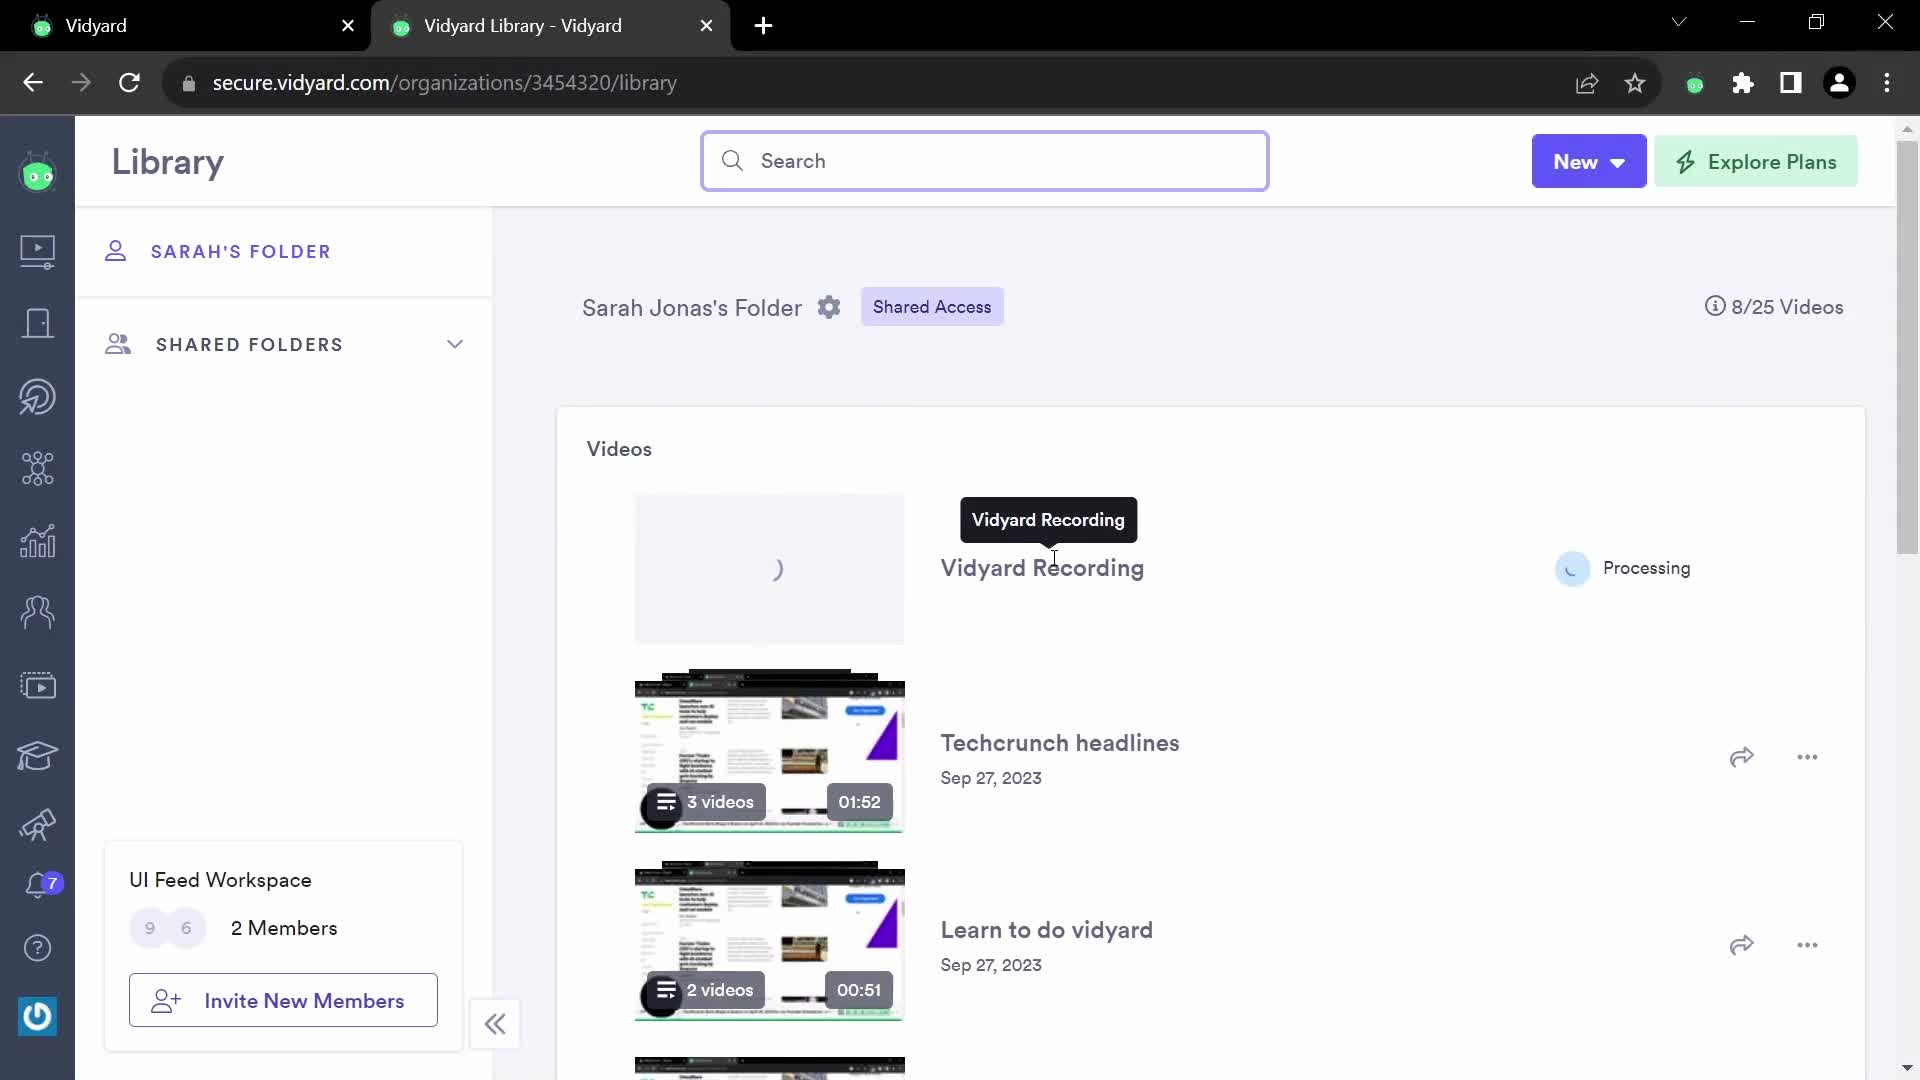The width and height of the screenshot is (1920, 1080).
Task: Share the Techcrunch headlines video
Action: pyautogui.click(x=1742, y=757)
